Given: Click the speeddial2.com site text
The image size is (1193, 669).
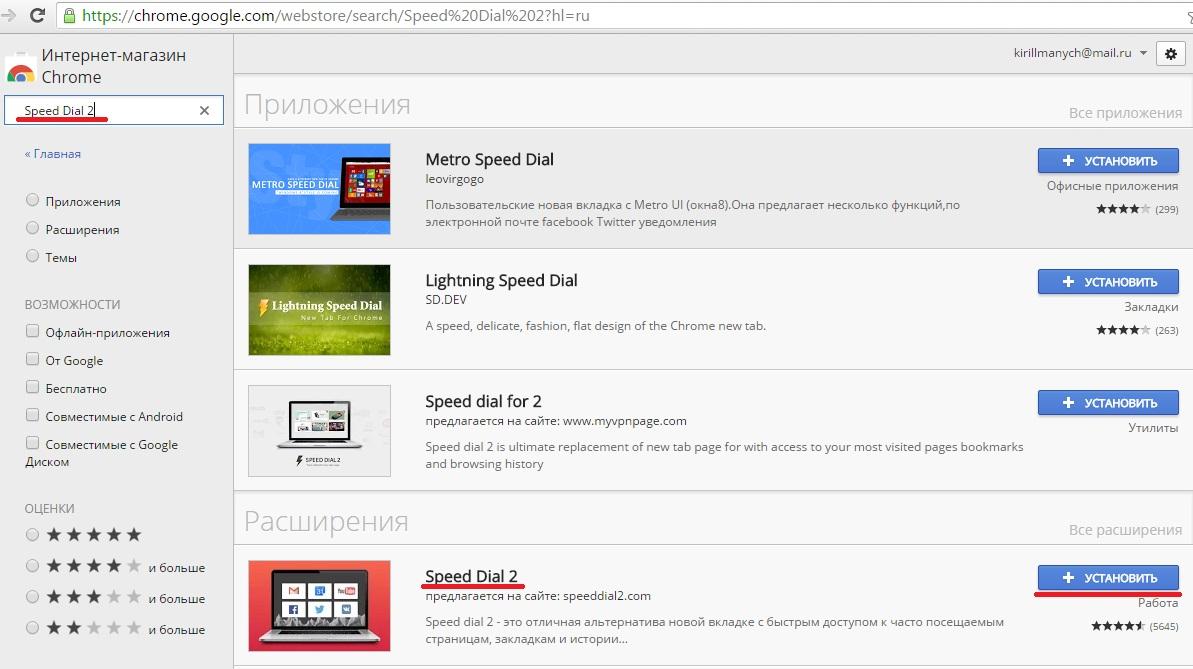Looking at the screenshot, I should coord(607,596).
